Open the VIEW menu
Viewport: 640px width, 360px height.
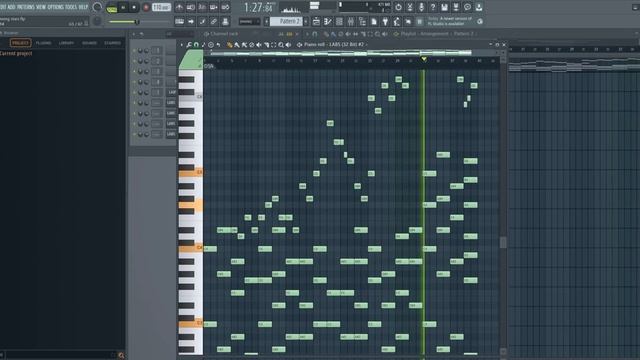coord(41,7)
